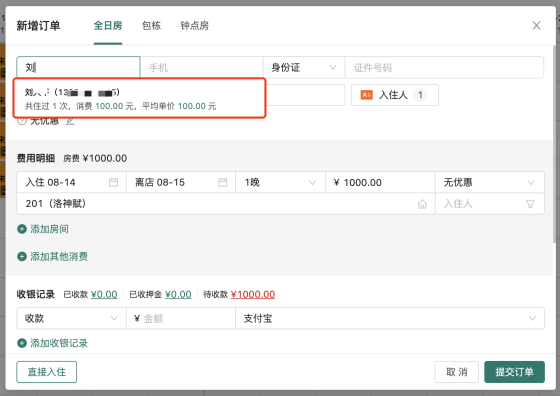Image resolution: width=560 pixels, height=396 pixels.
Task: Select the suggested guest 刘 with stay history
Action: (140, 99)
